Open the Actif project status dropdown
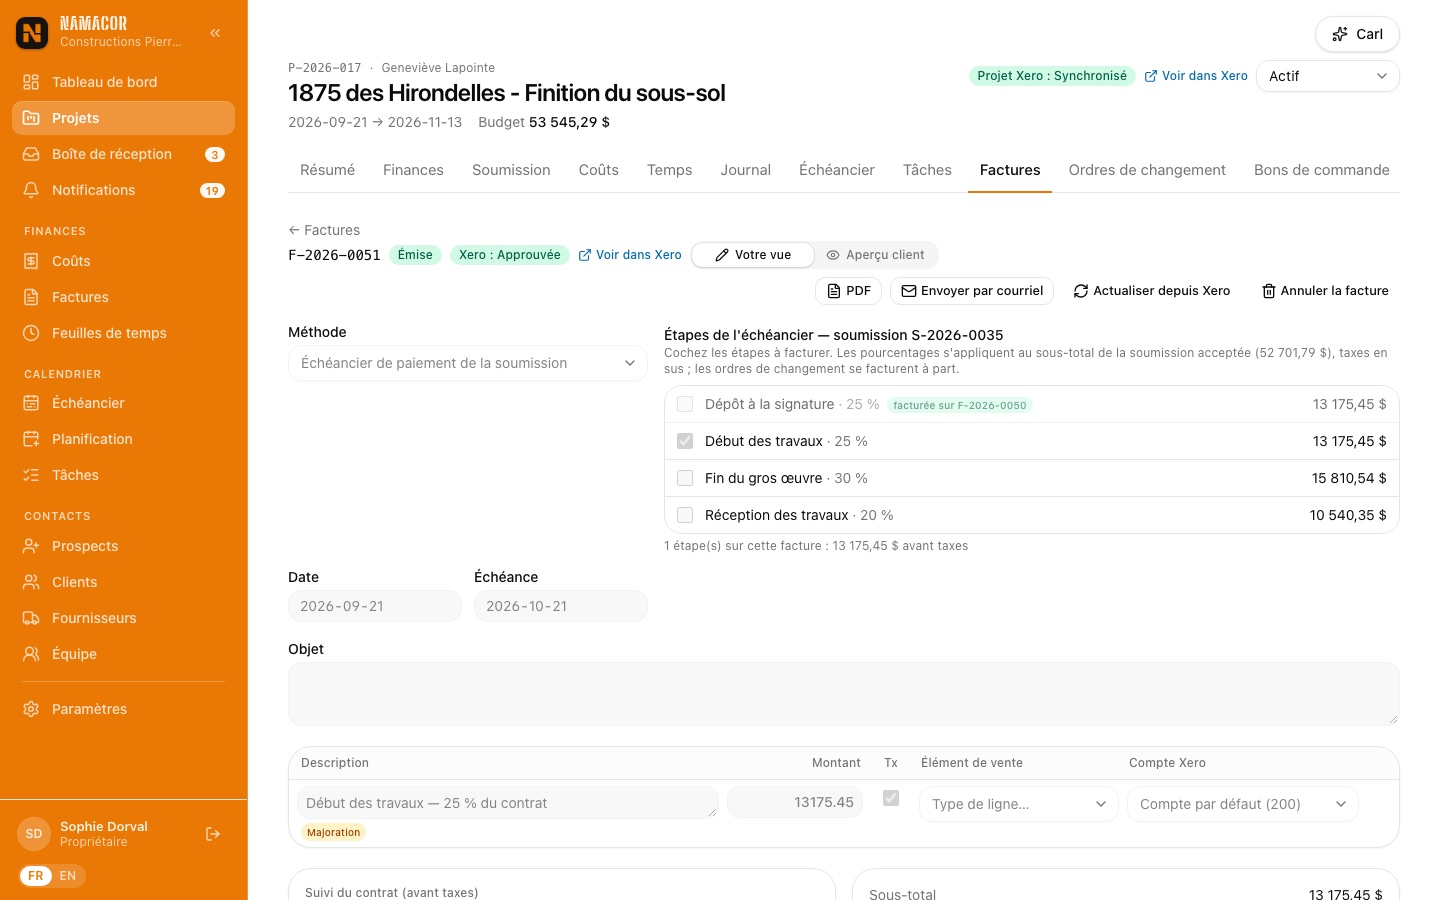1440x900 pixels. click(1327, 76)
